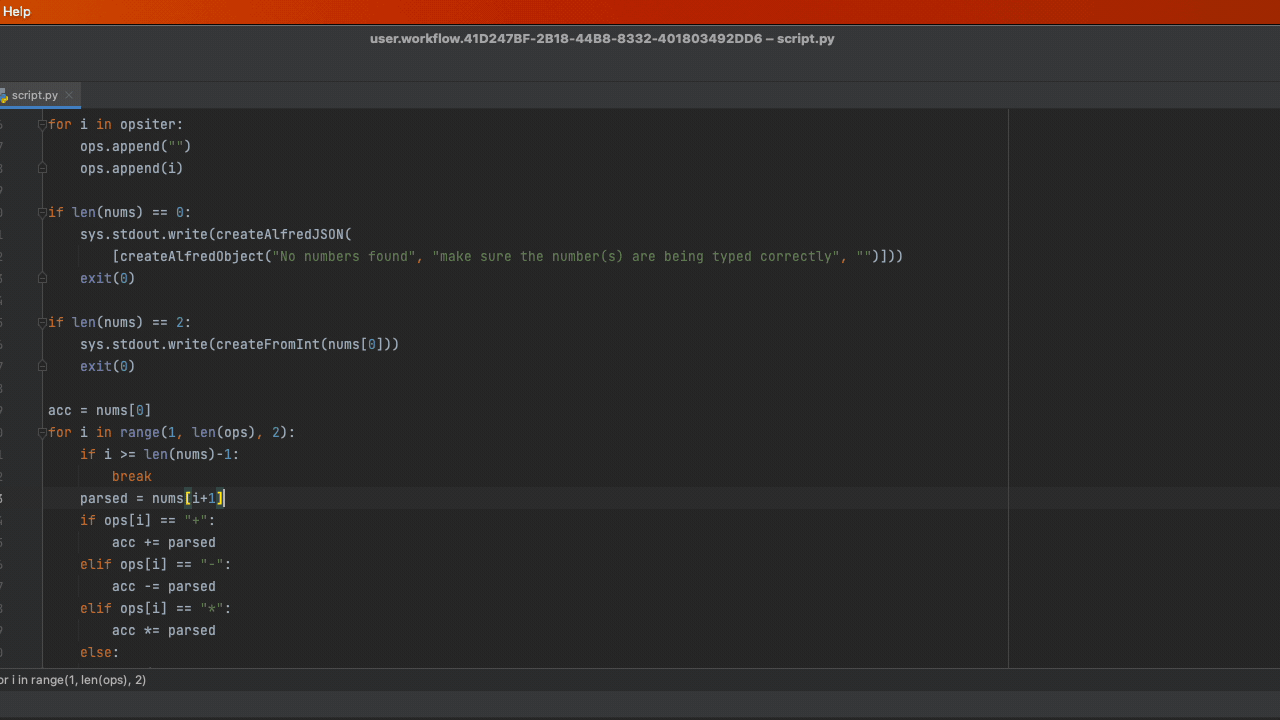Click the "break" statement
The image size is (1280, 720).
pyautogui.click(x=131, y=476)
